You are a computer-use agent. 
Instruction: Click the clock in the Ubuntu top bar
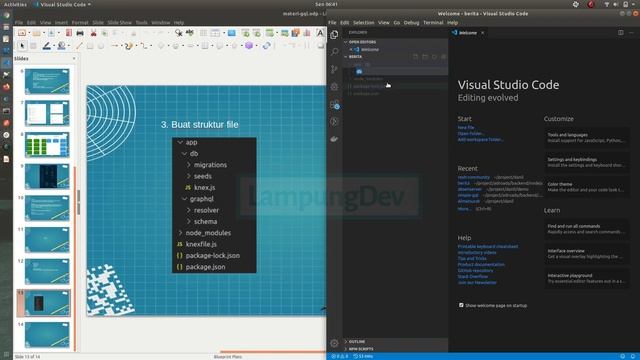pos(326,4)
